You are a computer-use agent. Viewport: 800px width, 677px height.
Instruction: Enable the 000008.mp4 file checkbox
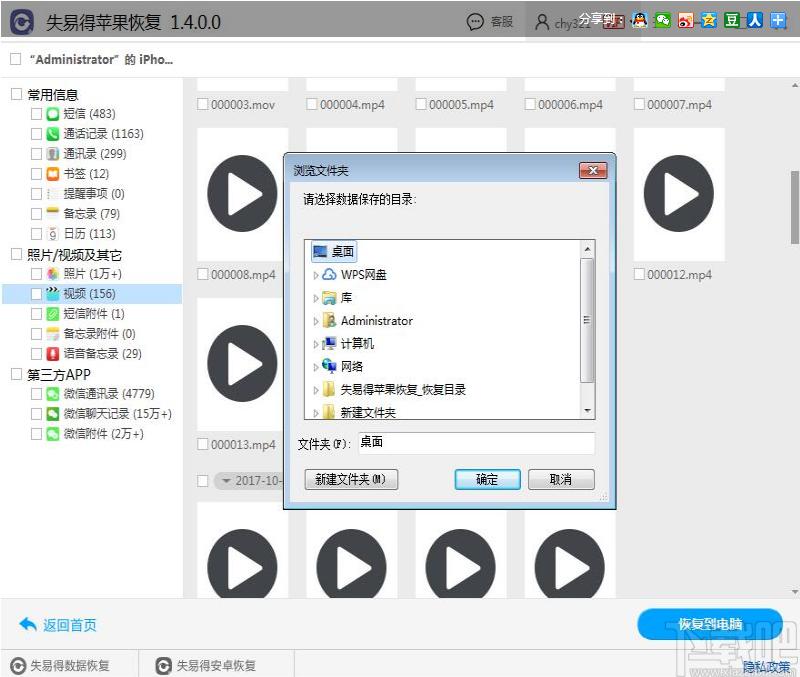coord(203,274)
